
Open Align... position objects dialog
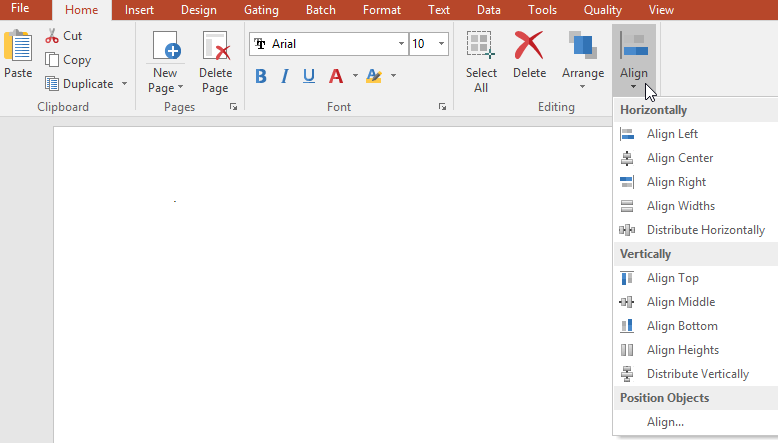pyautogui.click(x=665, y=422)
